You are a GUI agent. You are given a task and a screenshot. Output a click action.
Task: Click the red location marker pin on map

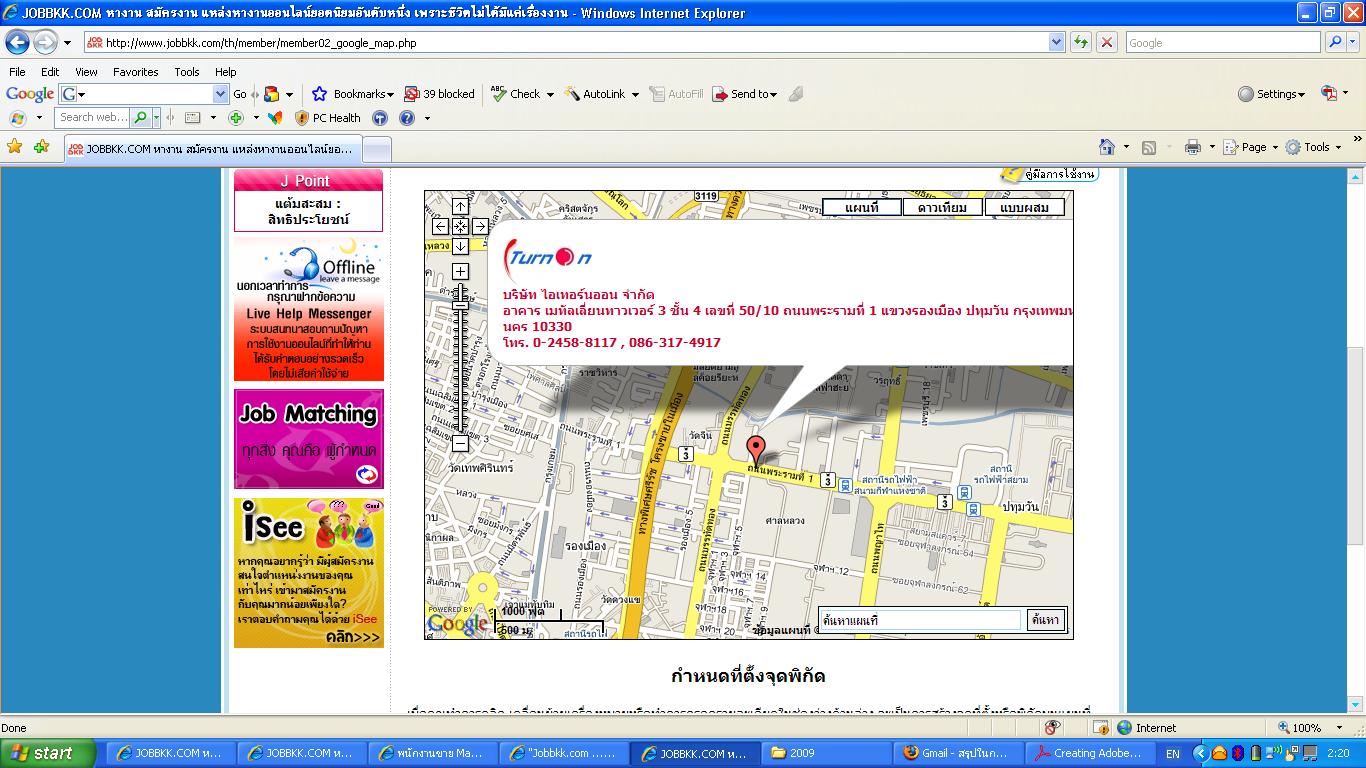(756, 449)
